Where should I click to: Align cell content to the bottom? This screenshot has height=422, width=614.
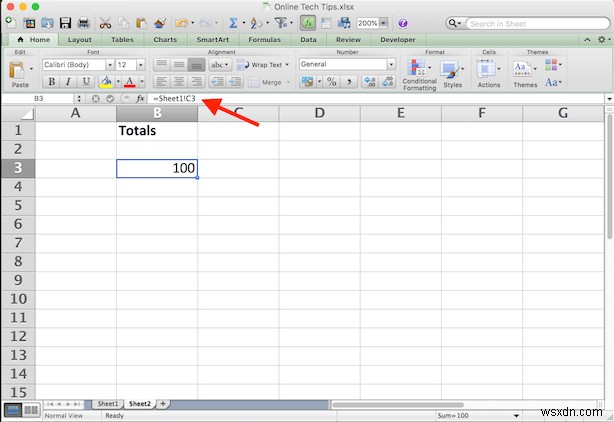tap(196, 65)
